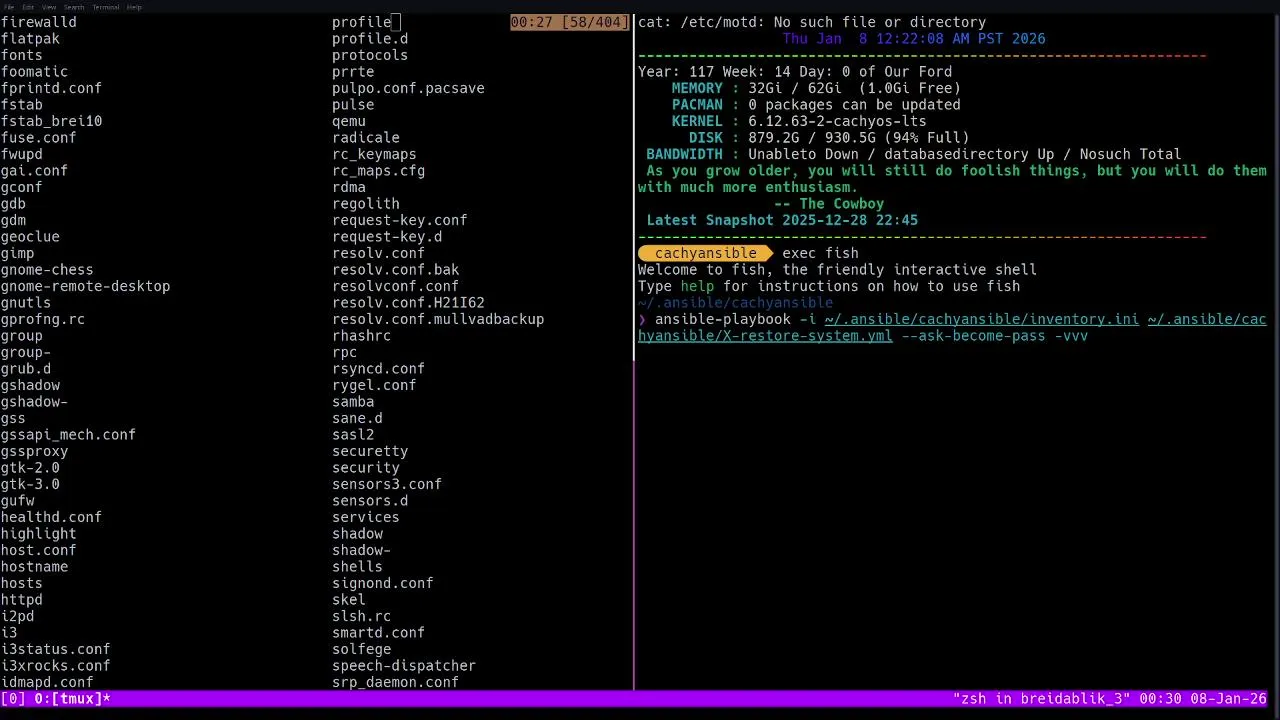1280x720 pixels.
Task: Click 'idmapd.conf' entry in listing
Action: pos(47,682)
